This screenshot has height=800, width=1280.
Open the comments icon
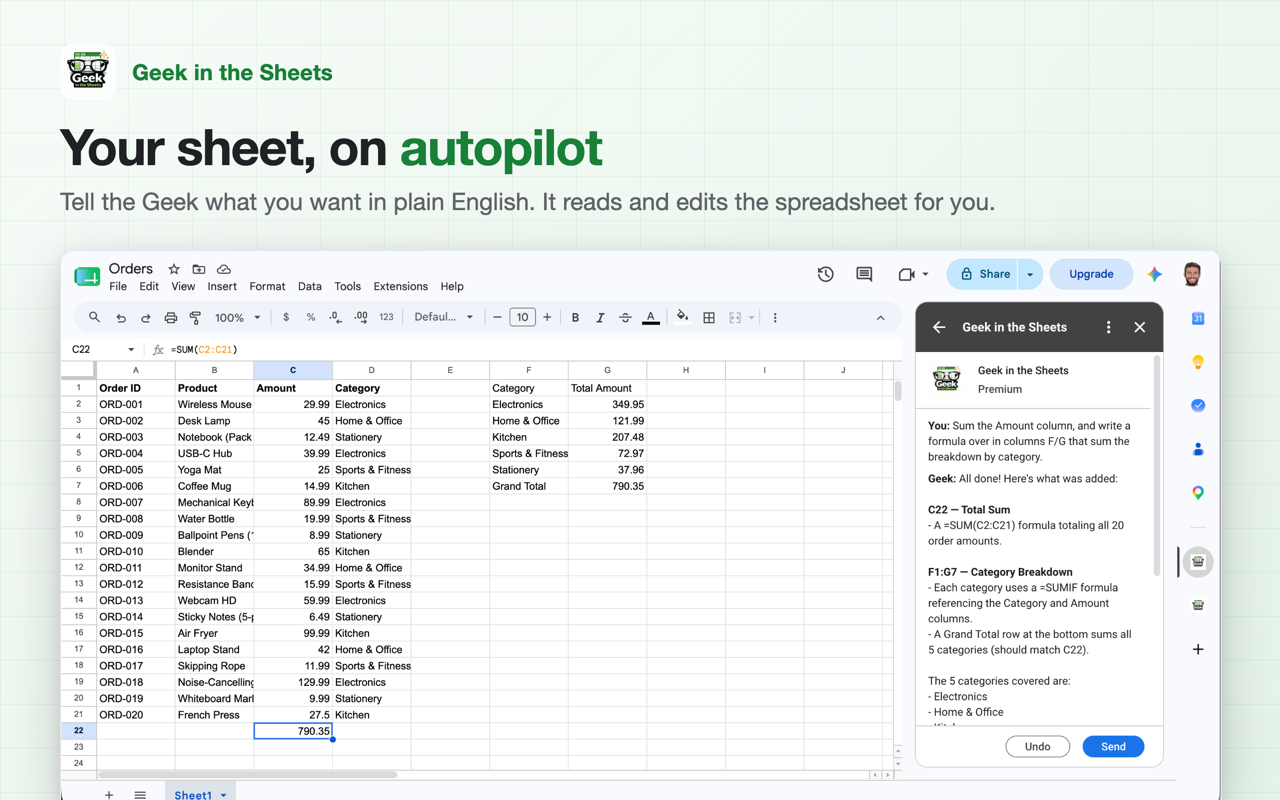click(x=864, y=274)
